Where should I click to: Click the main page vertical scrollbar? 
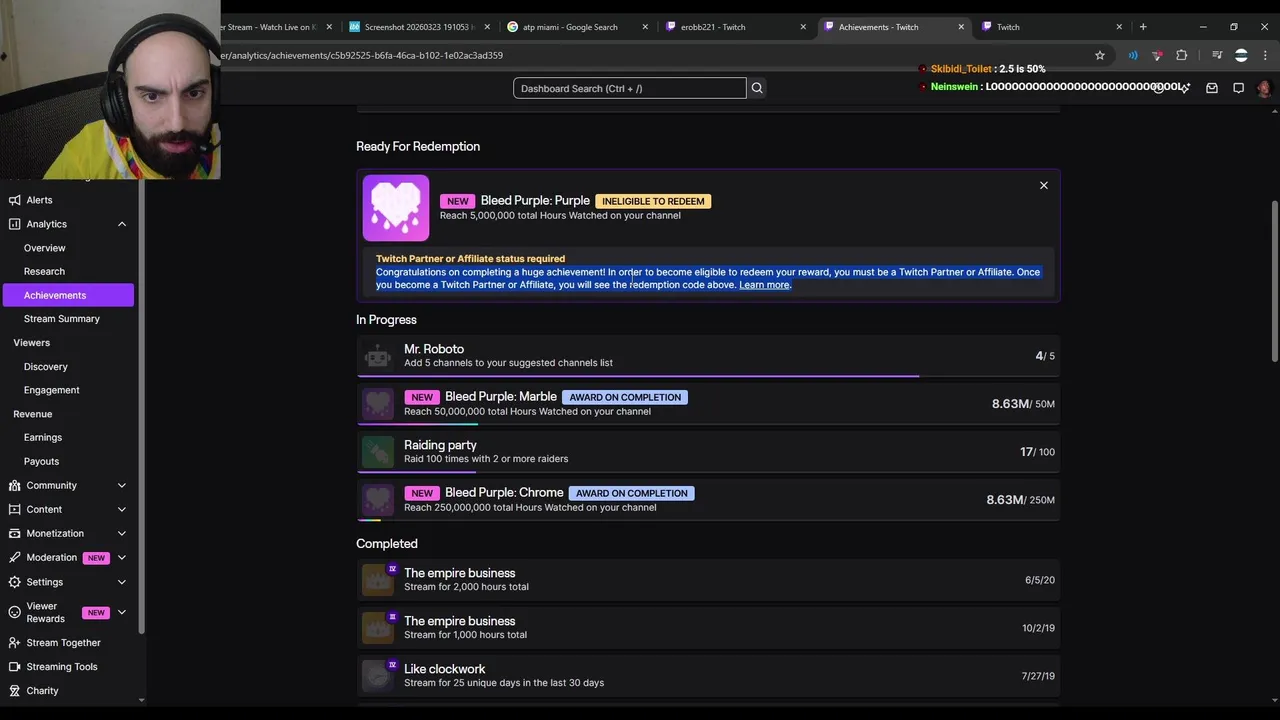[1274, 281]
